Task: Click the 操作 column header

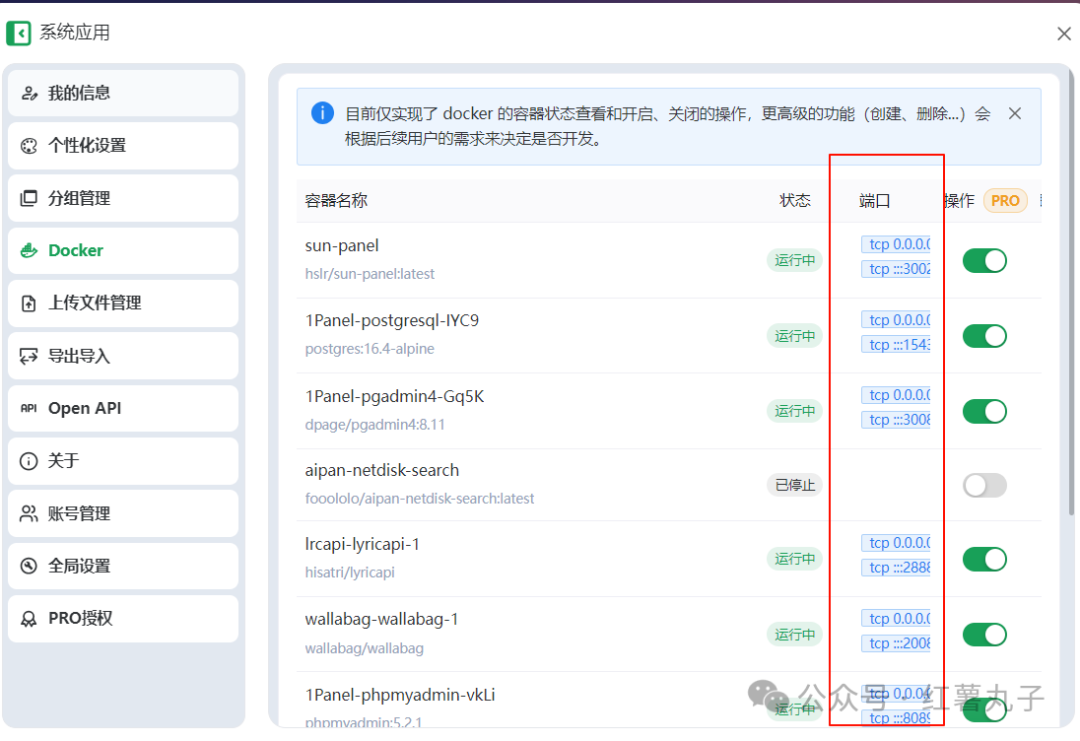Action: pyautogui.click(x=959, y=200)
